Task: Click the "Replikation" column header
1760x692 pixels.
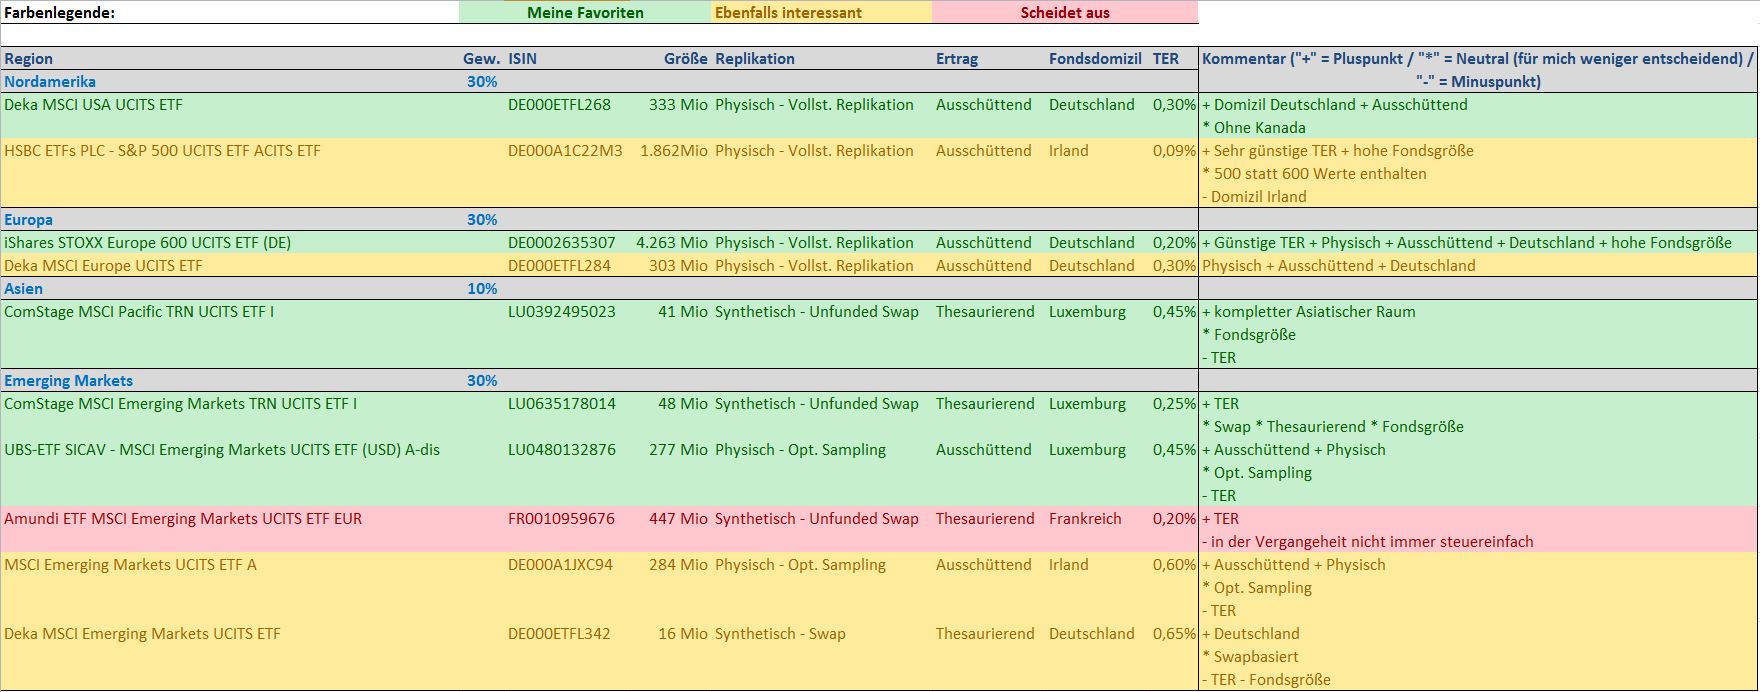Action: (755, 59)
